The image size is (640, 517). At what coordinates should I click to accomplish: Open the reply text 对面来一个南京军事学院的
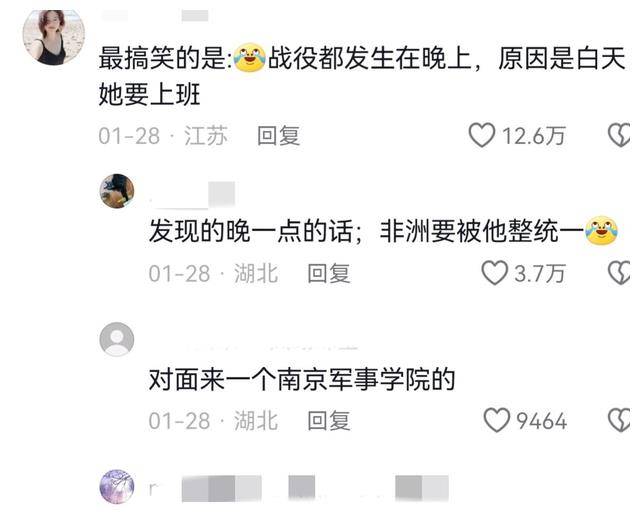(x=302, y=379)
